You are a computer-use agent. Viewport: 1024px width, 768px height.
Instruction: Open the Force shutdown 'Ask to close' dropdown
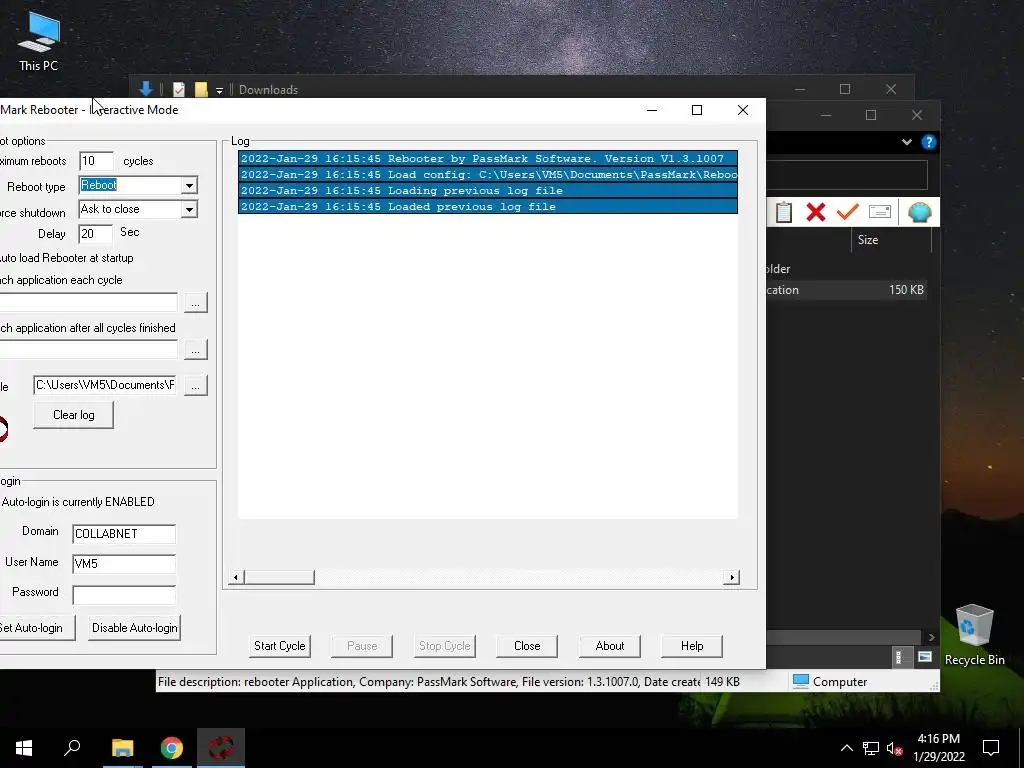coord(189,210)
